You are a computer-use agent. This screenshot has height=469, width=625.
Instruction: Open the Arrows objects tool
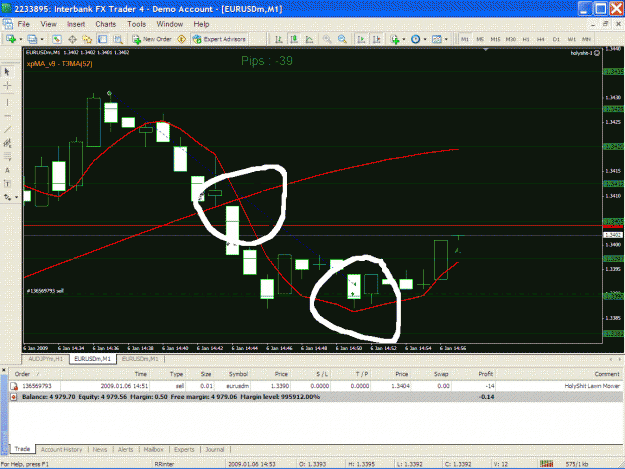(7, 197)
